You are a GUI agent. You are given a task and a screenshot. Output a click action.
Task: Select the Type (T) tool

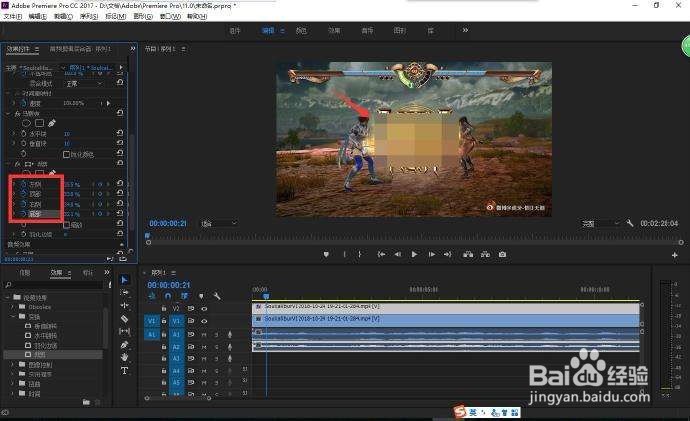click(124, 370)
